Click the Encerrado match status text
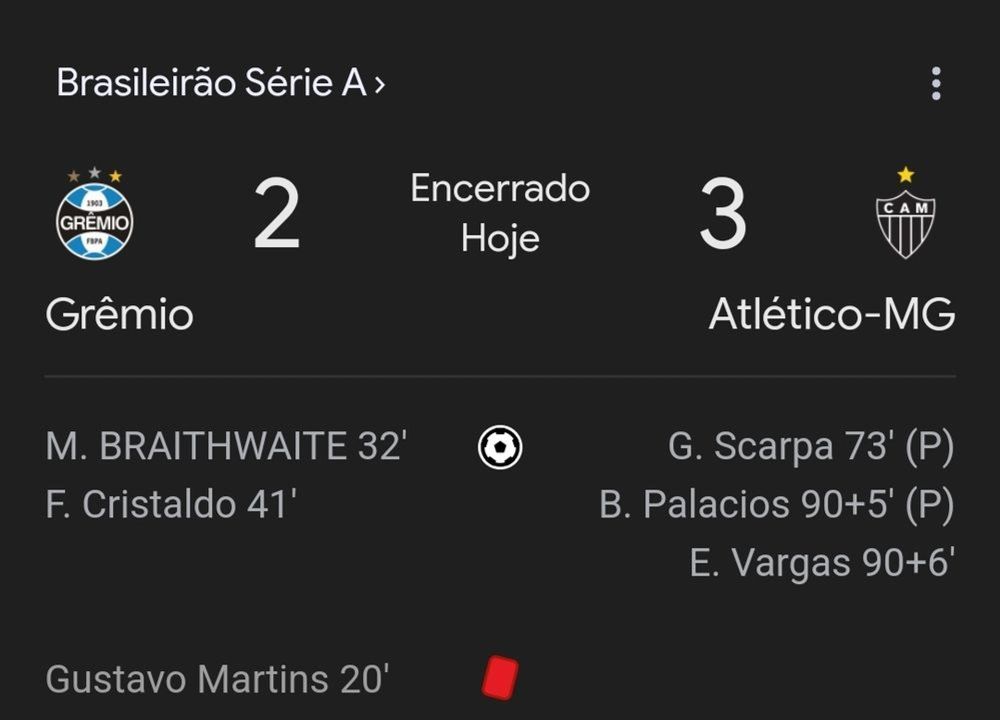This screenshot has height=720, width=1000. click(500, 188)
